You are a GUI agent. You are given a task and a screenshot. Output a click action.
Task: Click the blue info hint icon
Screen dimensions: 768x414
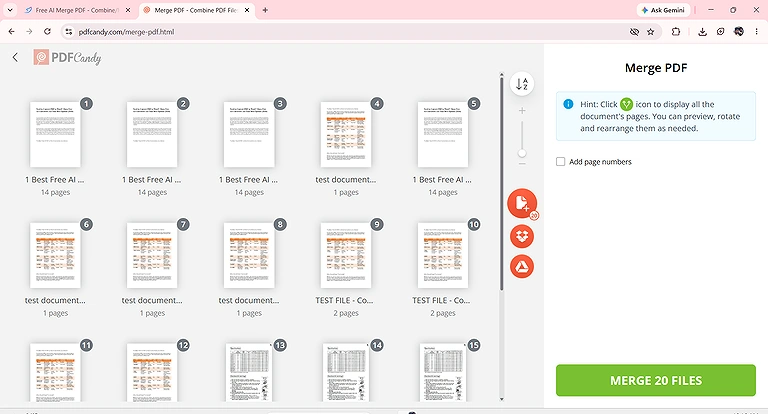pos(568,104)
